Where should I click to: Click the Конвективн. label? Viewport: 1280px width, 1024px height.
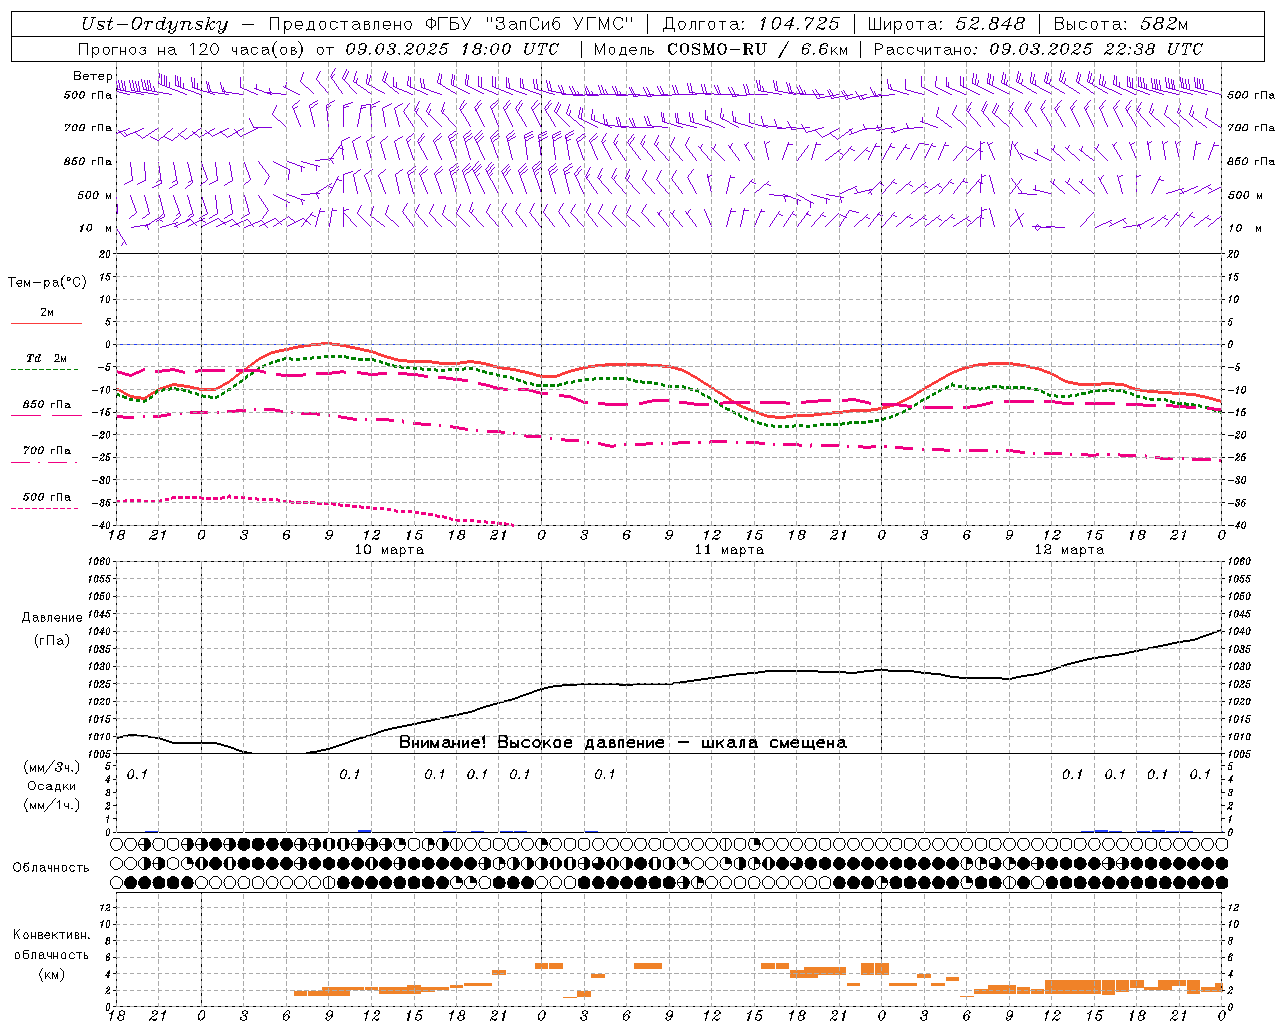[52, 935]
